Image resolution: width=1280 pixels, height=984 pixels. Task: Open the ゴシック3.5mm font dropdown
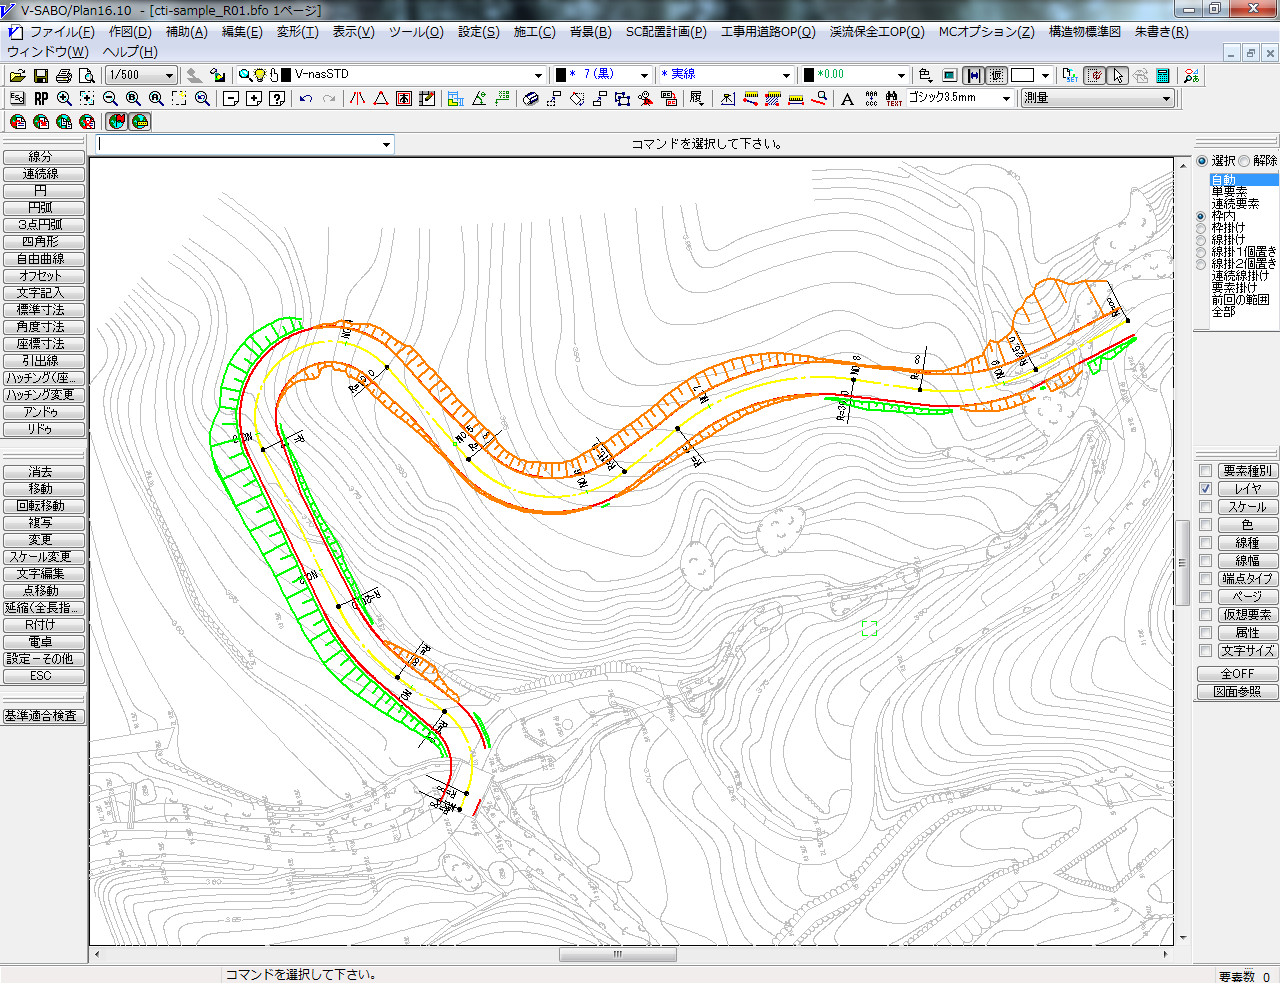(x=1006, y=98)
